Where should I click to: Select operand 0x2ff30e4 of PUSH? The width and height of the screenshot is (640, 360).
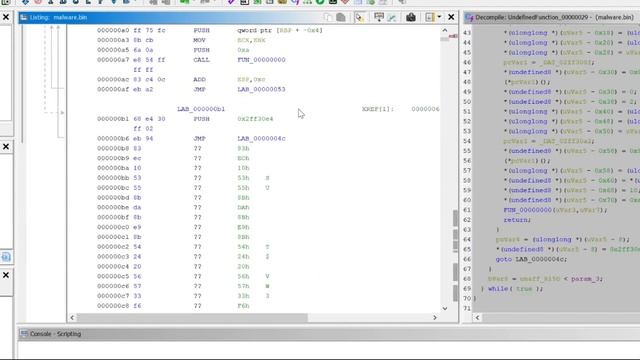point(255,119)
